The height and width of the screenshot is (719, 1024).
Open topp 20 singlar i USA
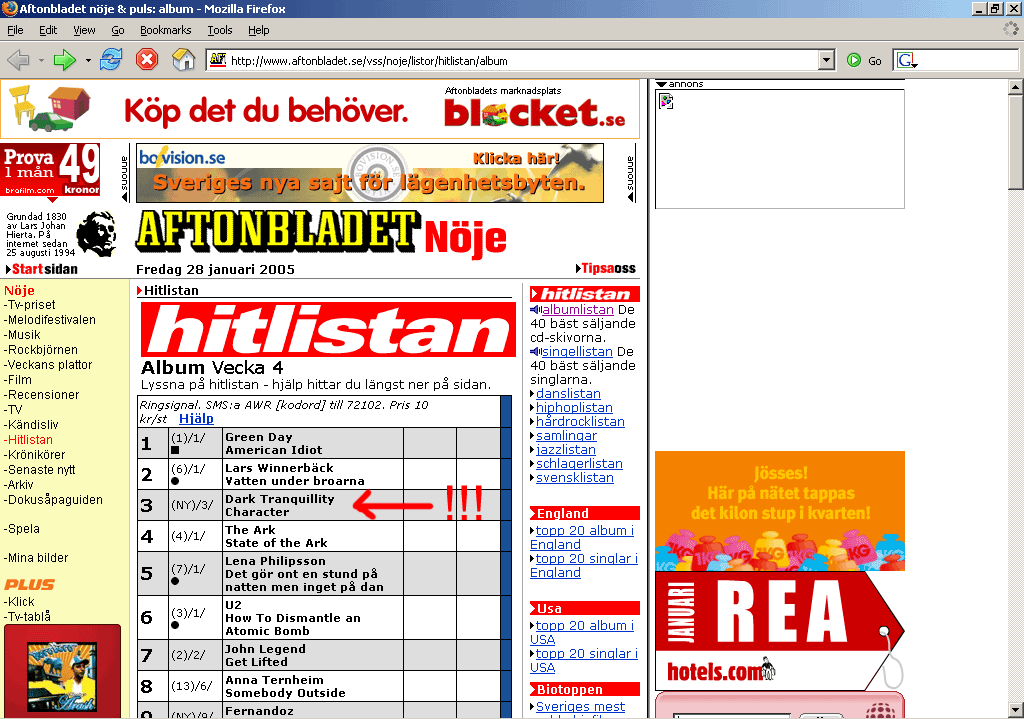point(584,660)
